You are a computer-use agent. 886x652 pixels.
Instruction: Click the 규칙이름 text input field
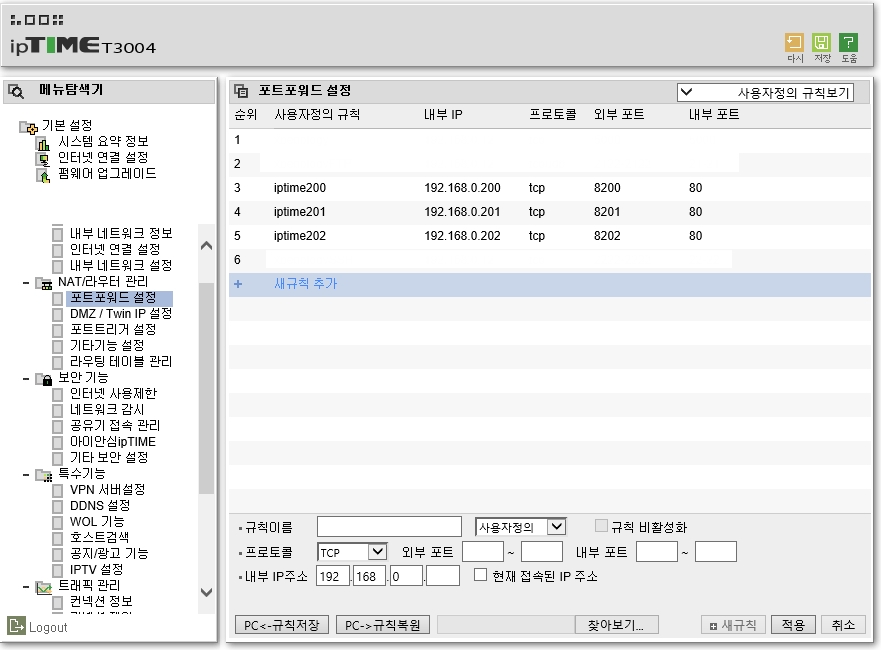tap(389, 527)
